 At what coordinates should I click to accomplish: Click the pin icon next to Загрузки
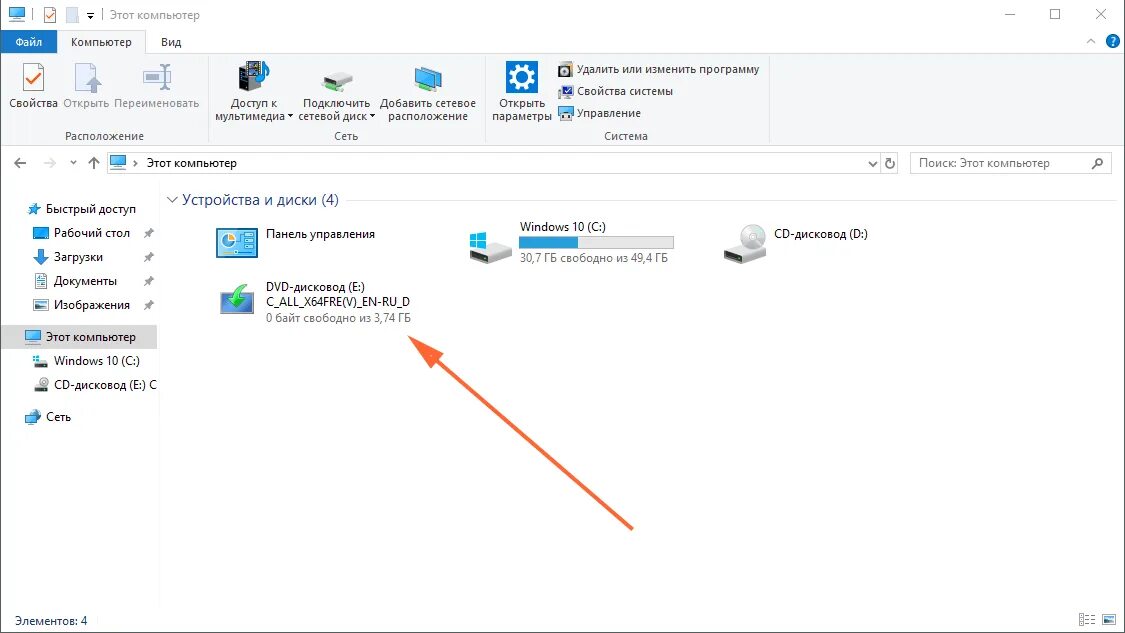pos(149,257)
